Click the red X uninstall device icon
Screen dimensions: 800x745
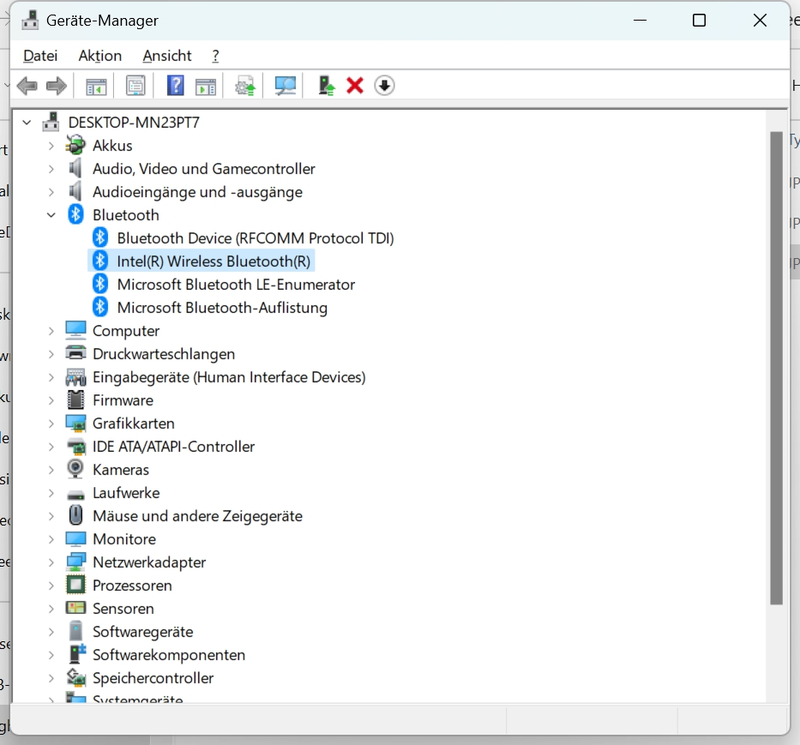pos(354,86)
